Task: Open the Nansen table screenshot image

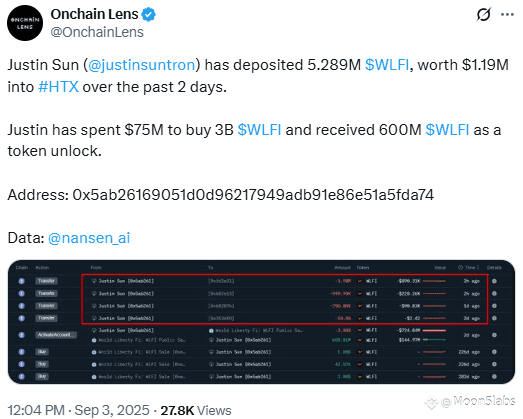Action: click(x=262, y=322)
